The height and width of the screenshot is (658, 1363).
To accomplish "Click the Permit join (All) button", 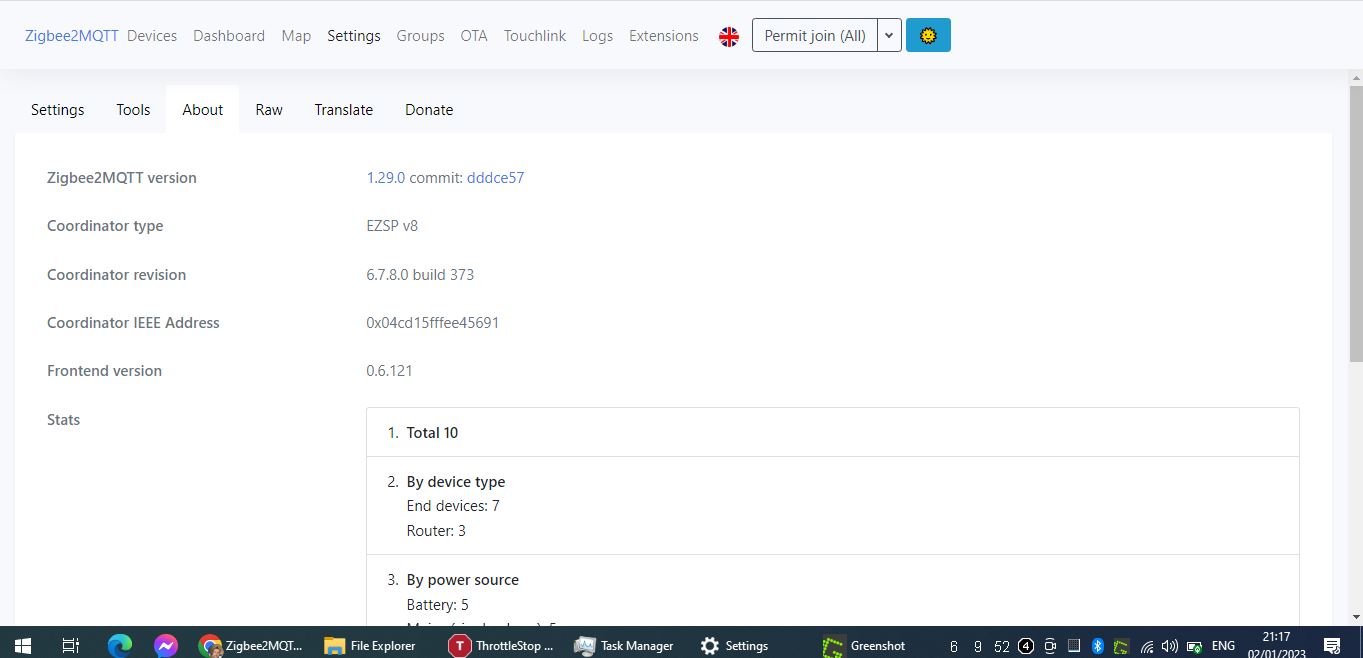I will click(814, 35).
